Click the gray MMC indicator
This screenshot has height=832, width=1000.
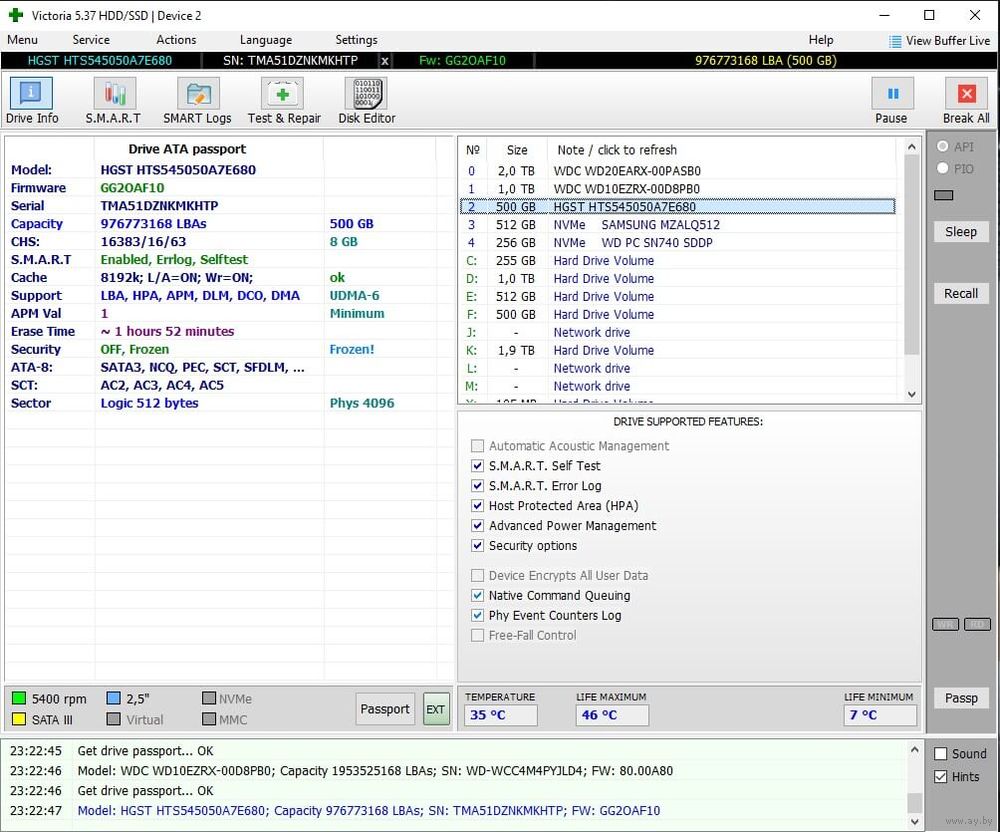point(209,719)
